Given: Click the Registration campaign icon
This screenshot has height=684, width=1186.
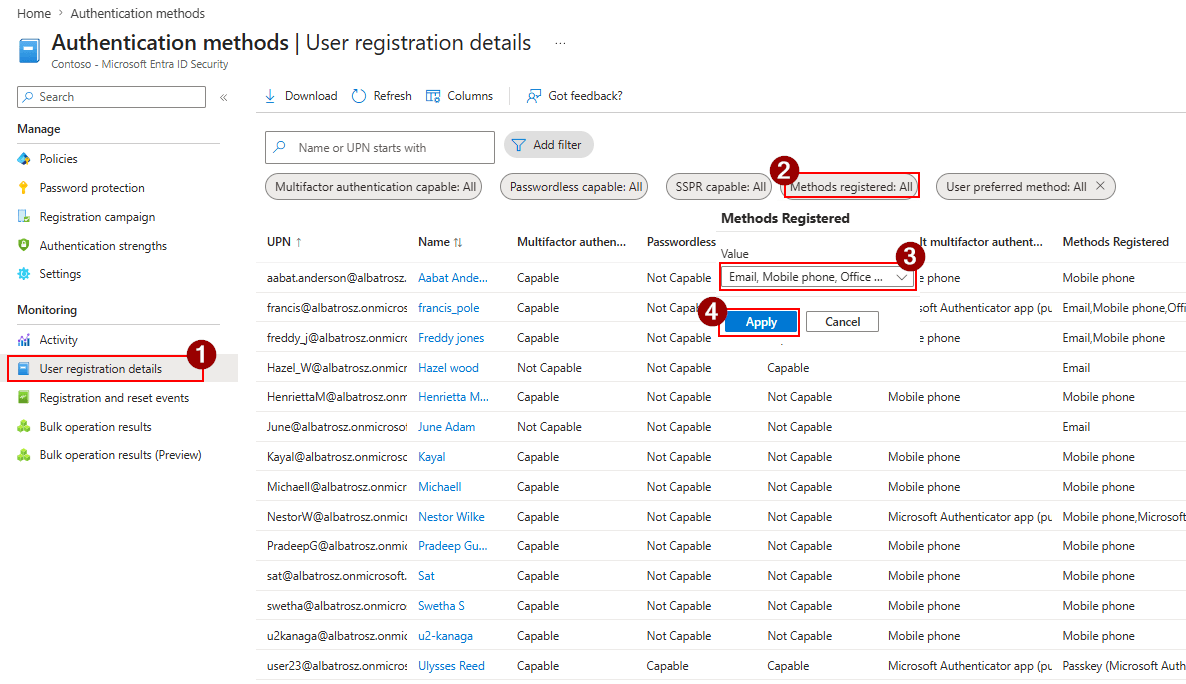Looking at the screenshot, I should click(x=24, y=216).
